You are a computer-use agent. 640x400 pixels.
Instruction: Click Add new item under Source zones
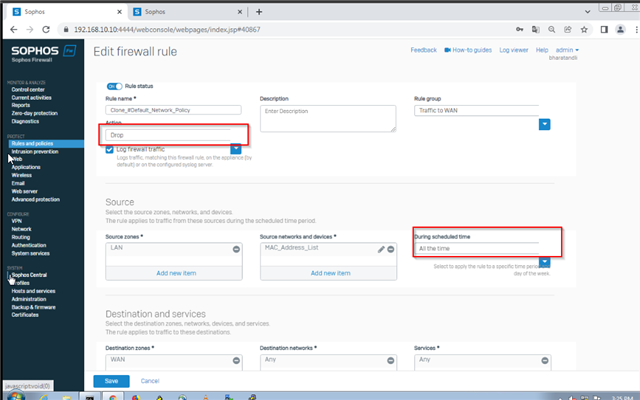[x=176, y=273]
